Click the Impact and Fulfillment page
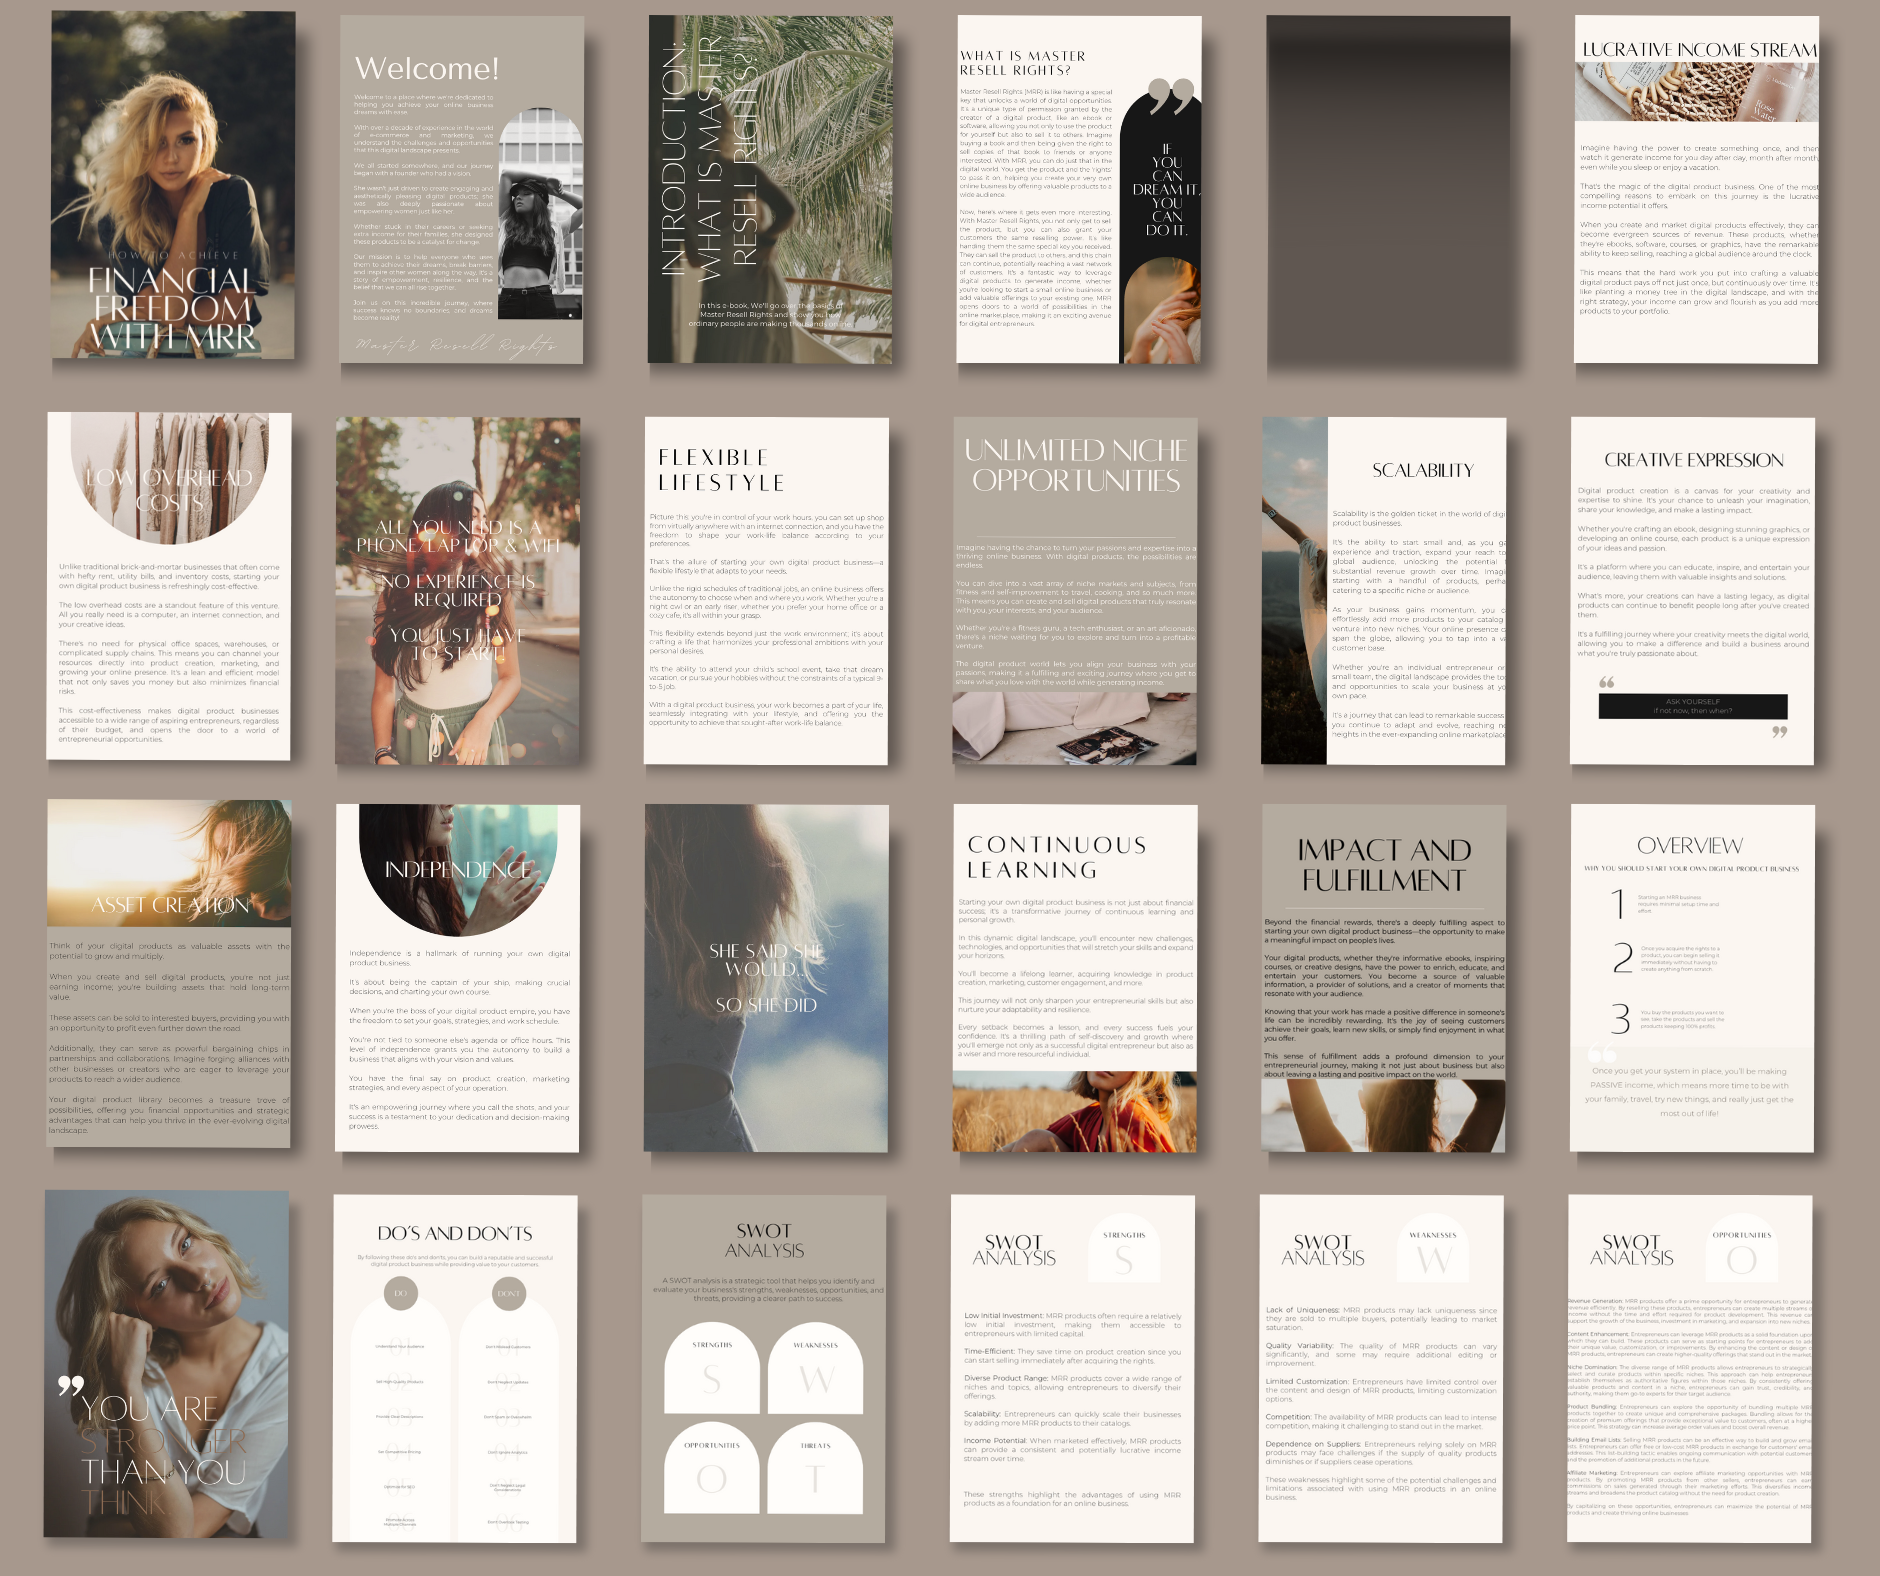Screen dimensions: 1880x1576 point(1384,978)
